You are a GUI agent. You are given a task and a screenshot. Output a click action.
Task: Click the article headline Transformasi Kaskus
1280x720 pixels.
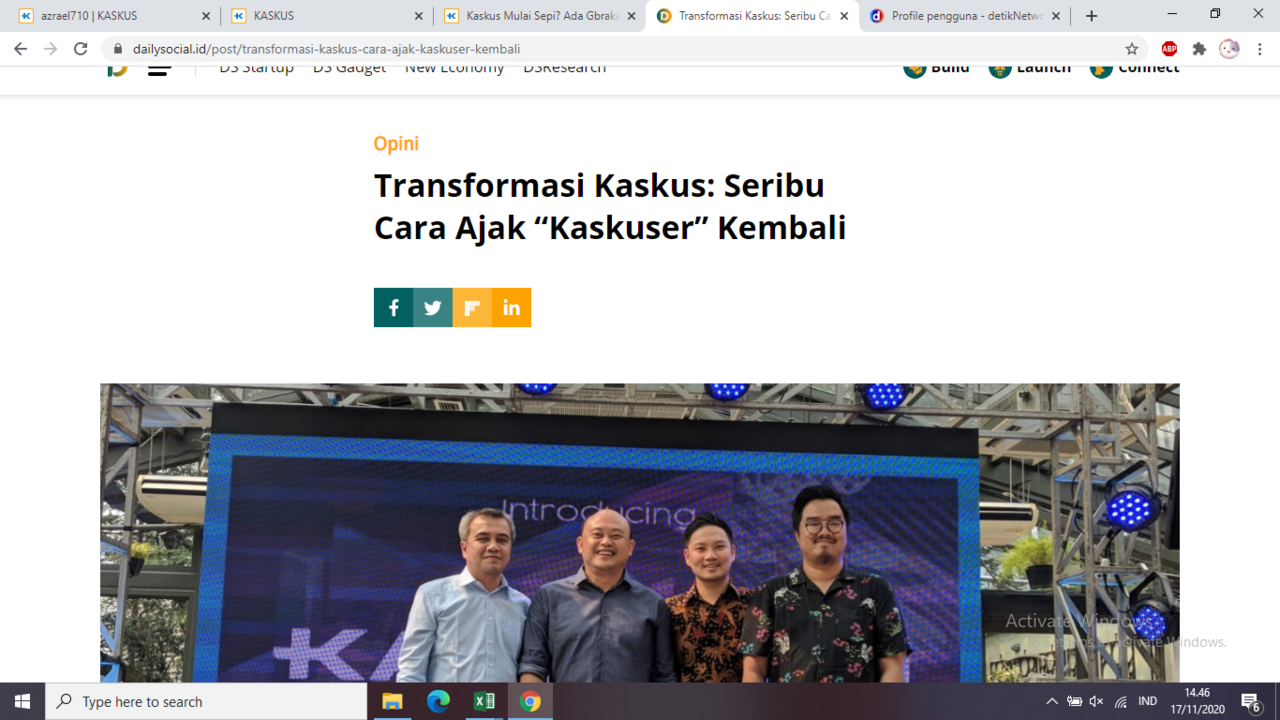tap(610, 207)
